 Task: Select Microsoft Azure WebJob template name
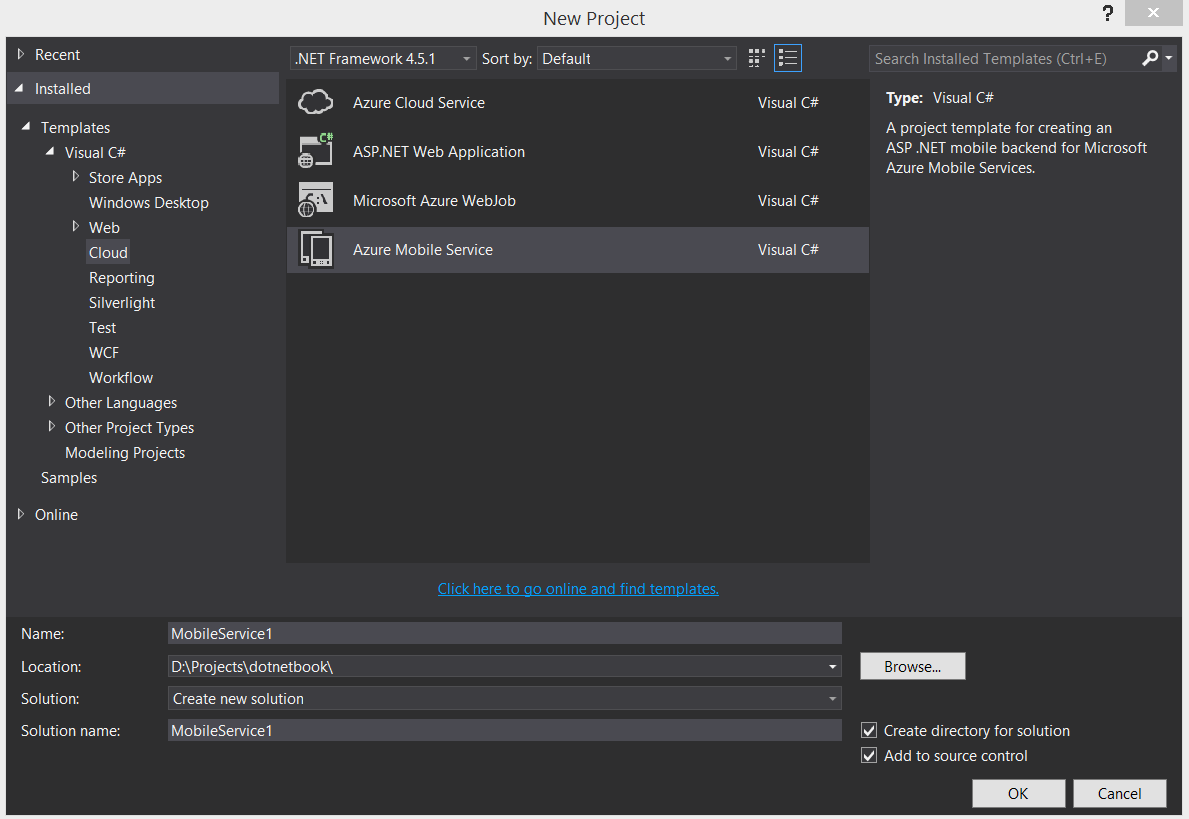pos(435,201)
